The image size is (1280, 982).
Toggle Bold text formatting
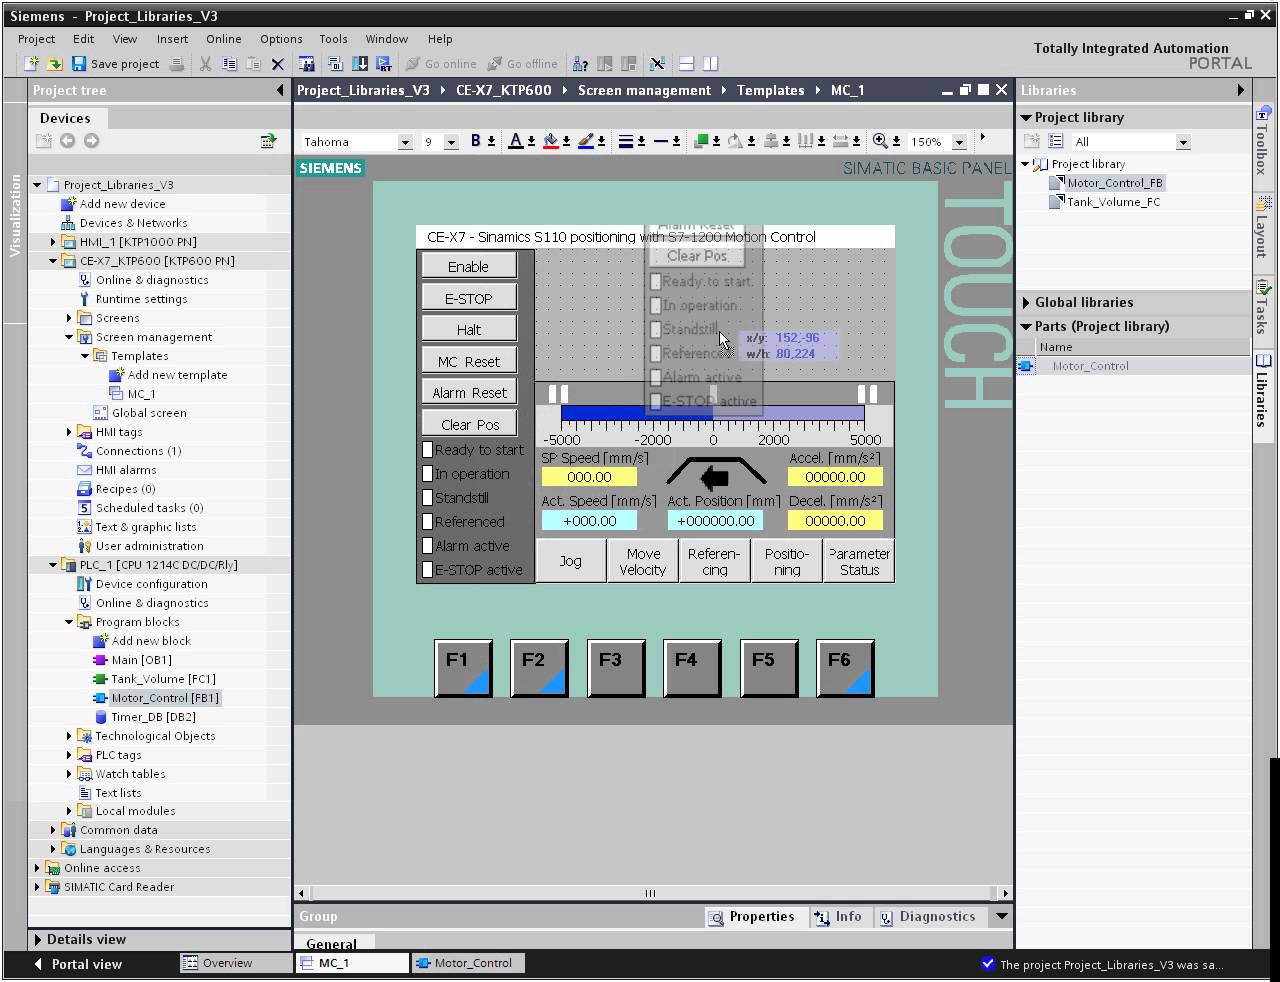coord(476,141)
